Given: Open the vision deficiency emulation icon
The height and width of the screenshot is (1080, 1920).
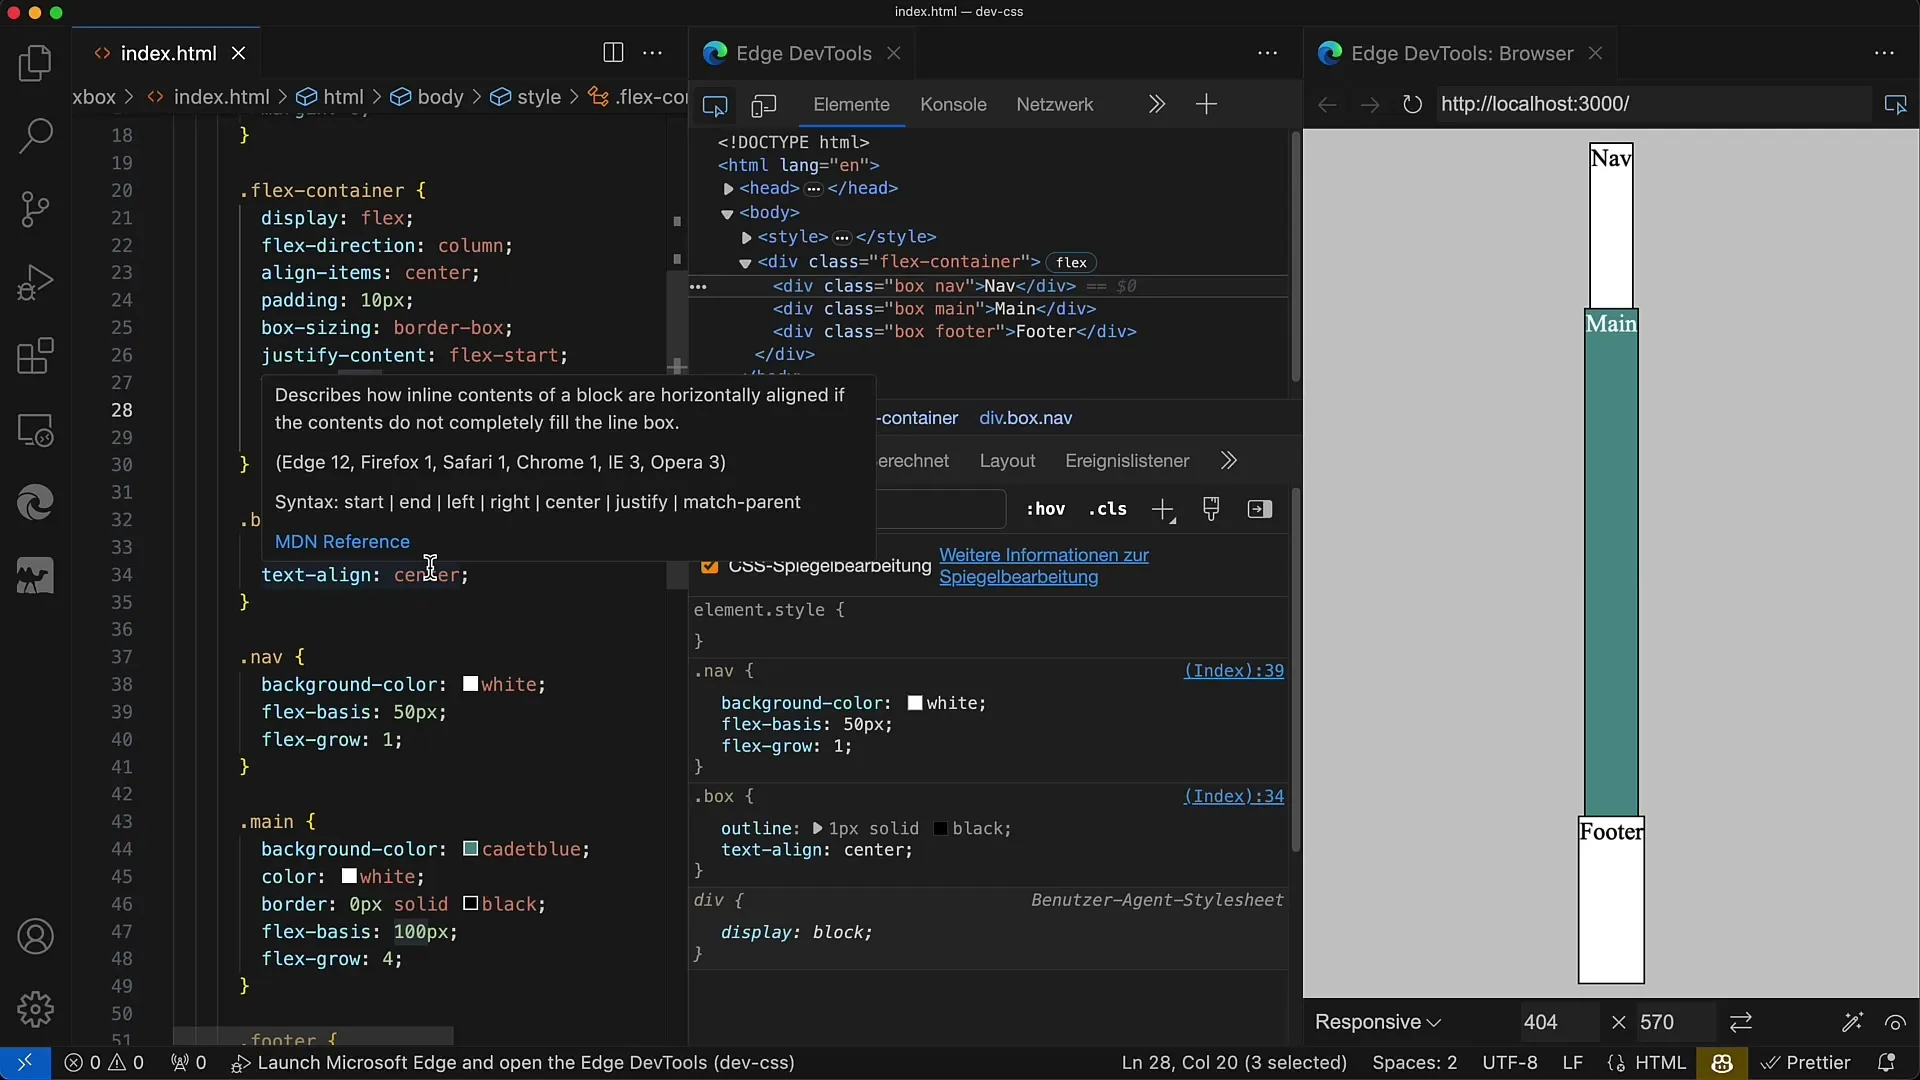Looking at the screenshot, I should 1895,1022.
